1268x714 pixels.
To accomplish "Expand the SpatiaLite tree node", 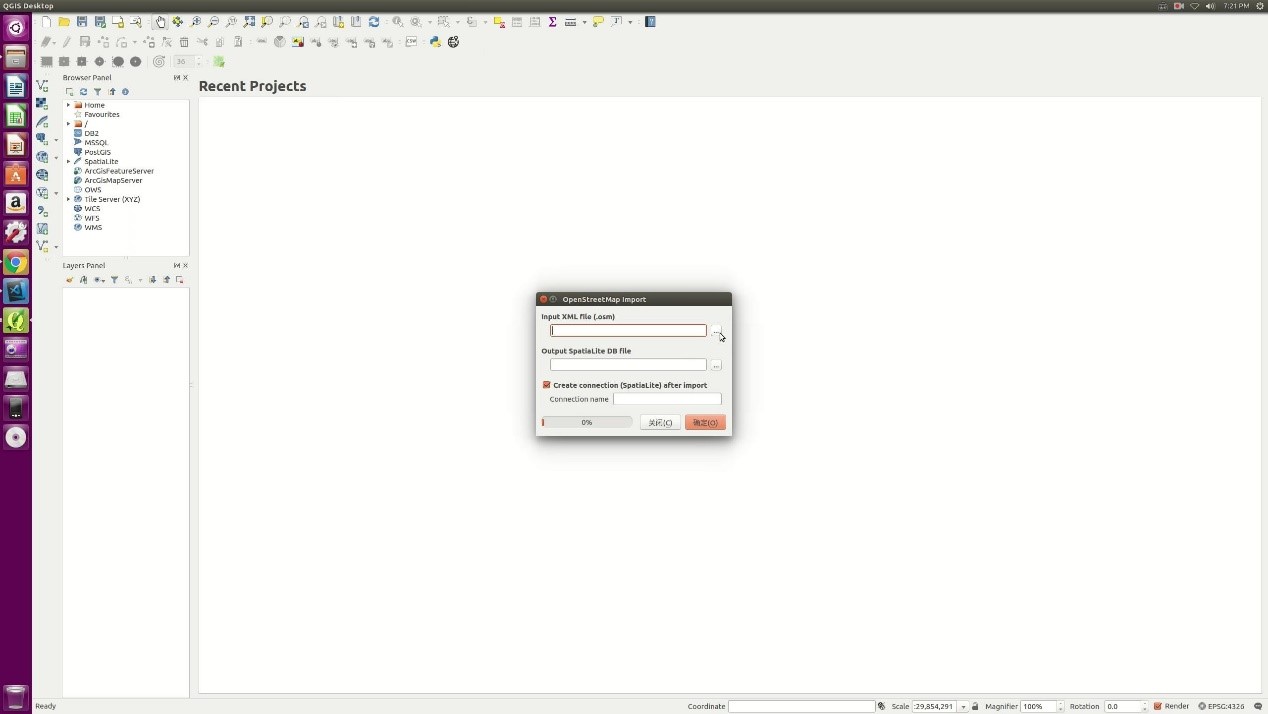I will coord(68,162).
